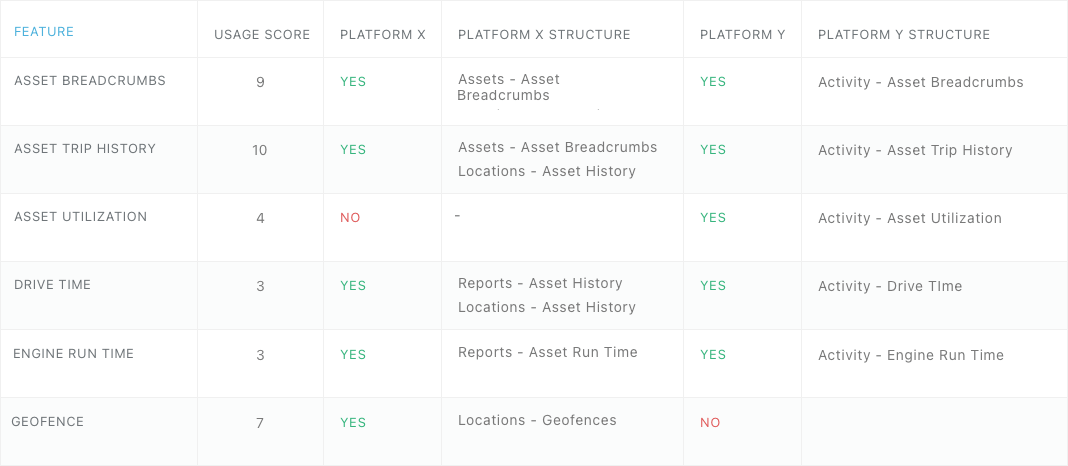Open the ASSET TRIP HISTORY feature
This screenshot has height=466, width=1068.
tap(85, 149)
